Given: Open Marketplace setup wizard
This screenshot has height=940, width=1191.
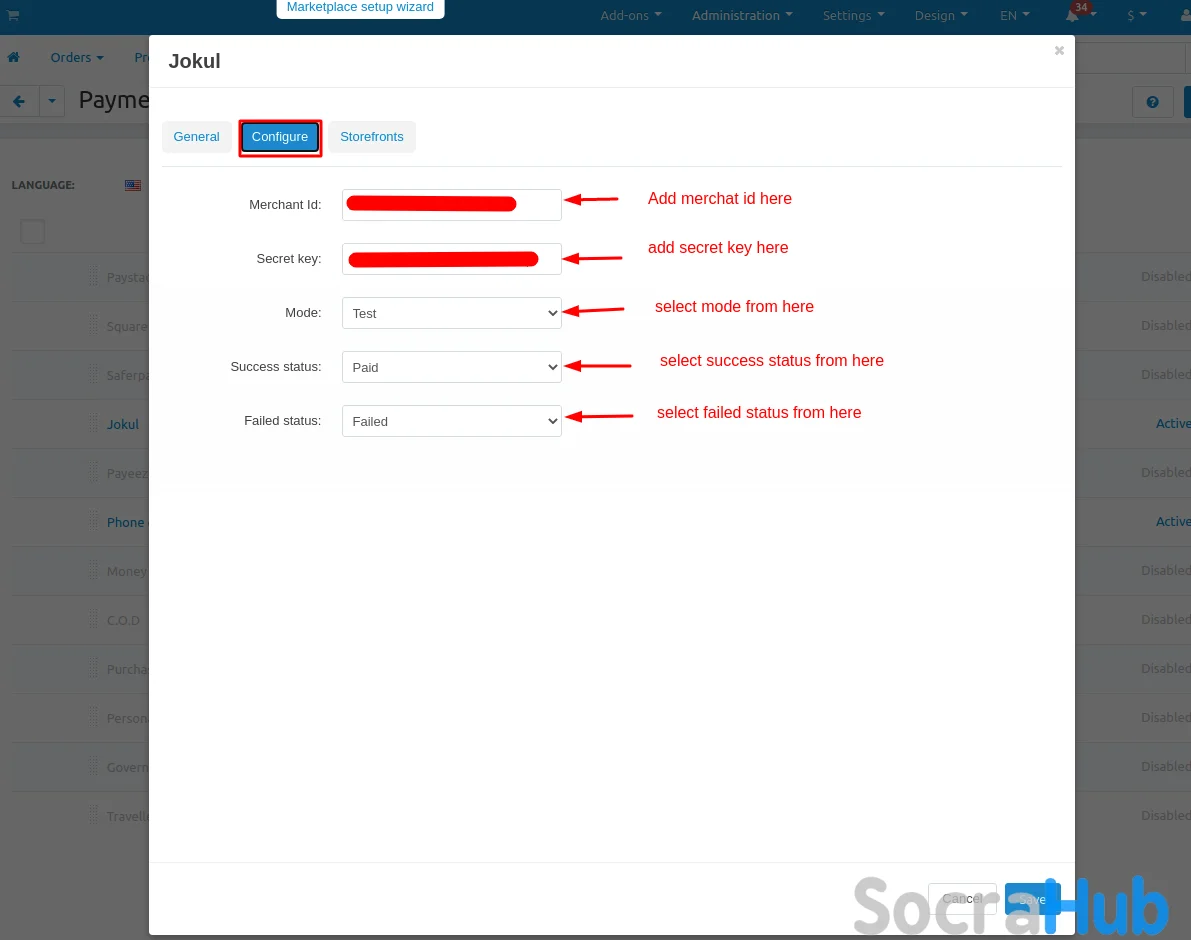Looking at the screenshot, I should click(x=360, y=8).
